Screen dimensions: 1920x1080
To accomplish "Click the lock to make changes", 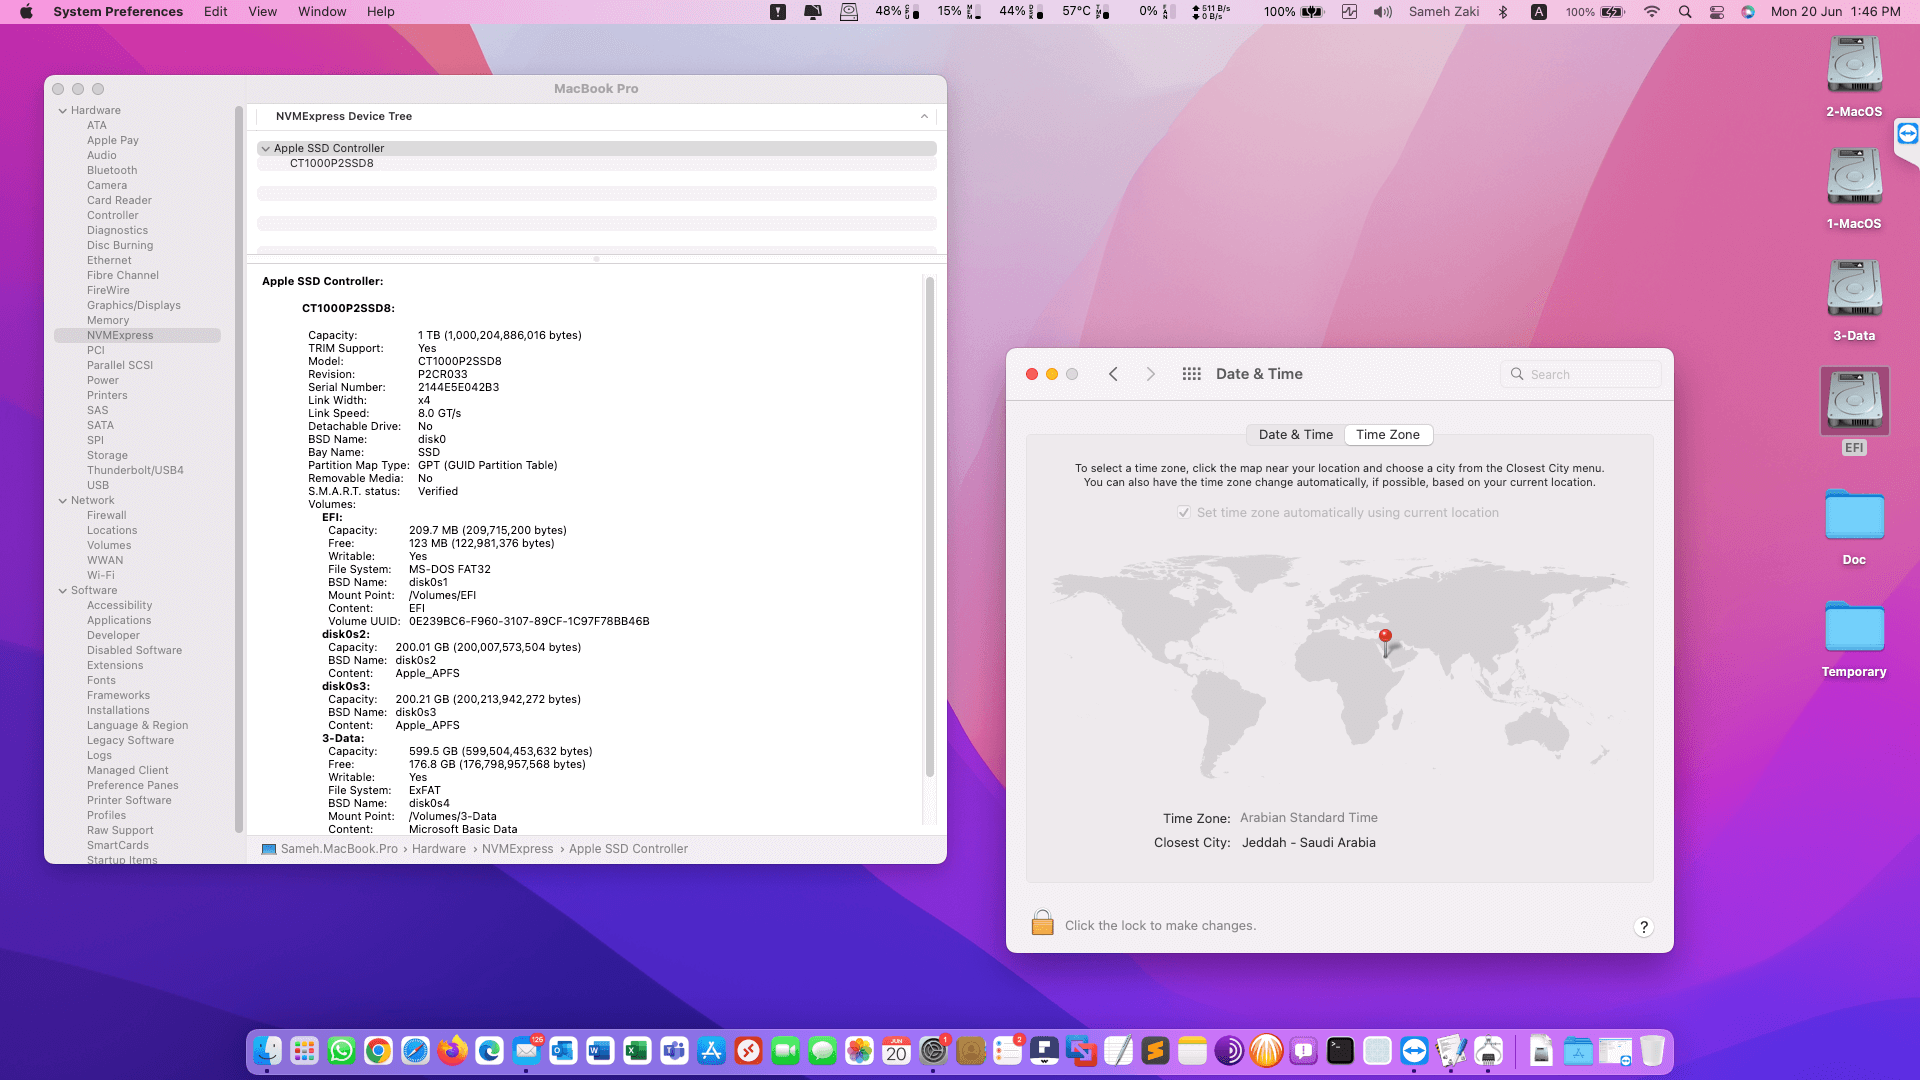I will pos(1042,922).
